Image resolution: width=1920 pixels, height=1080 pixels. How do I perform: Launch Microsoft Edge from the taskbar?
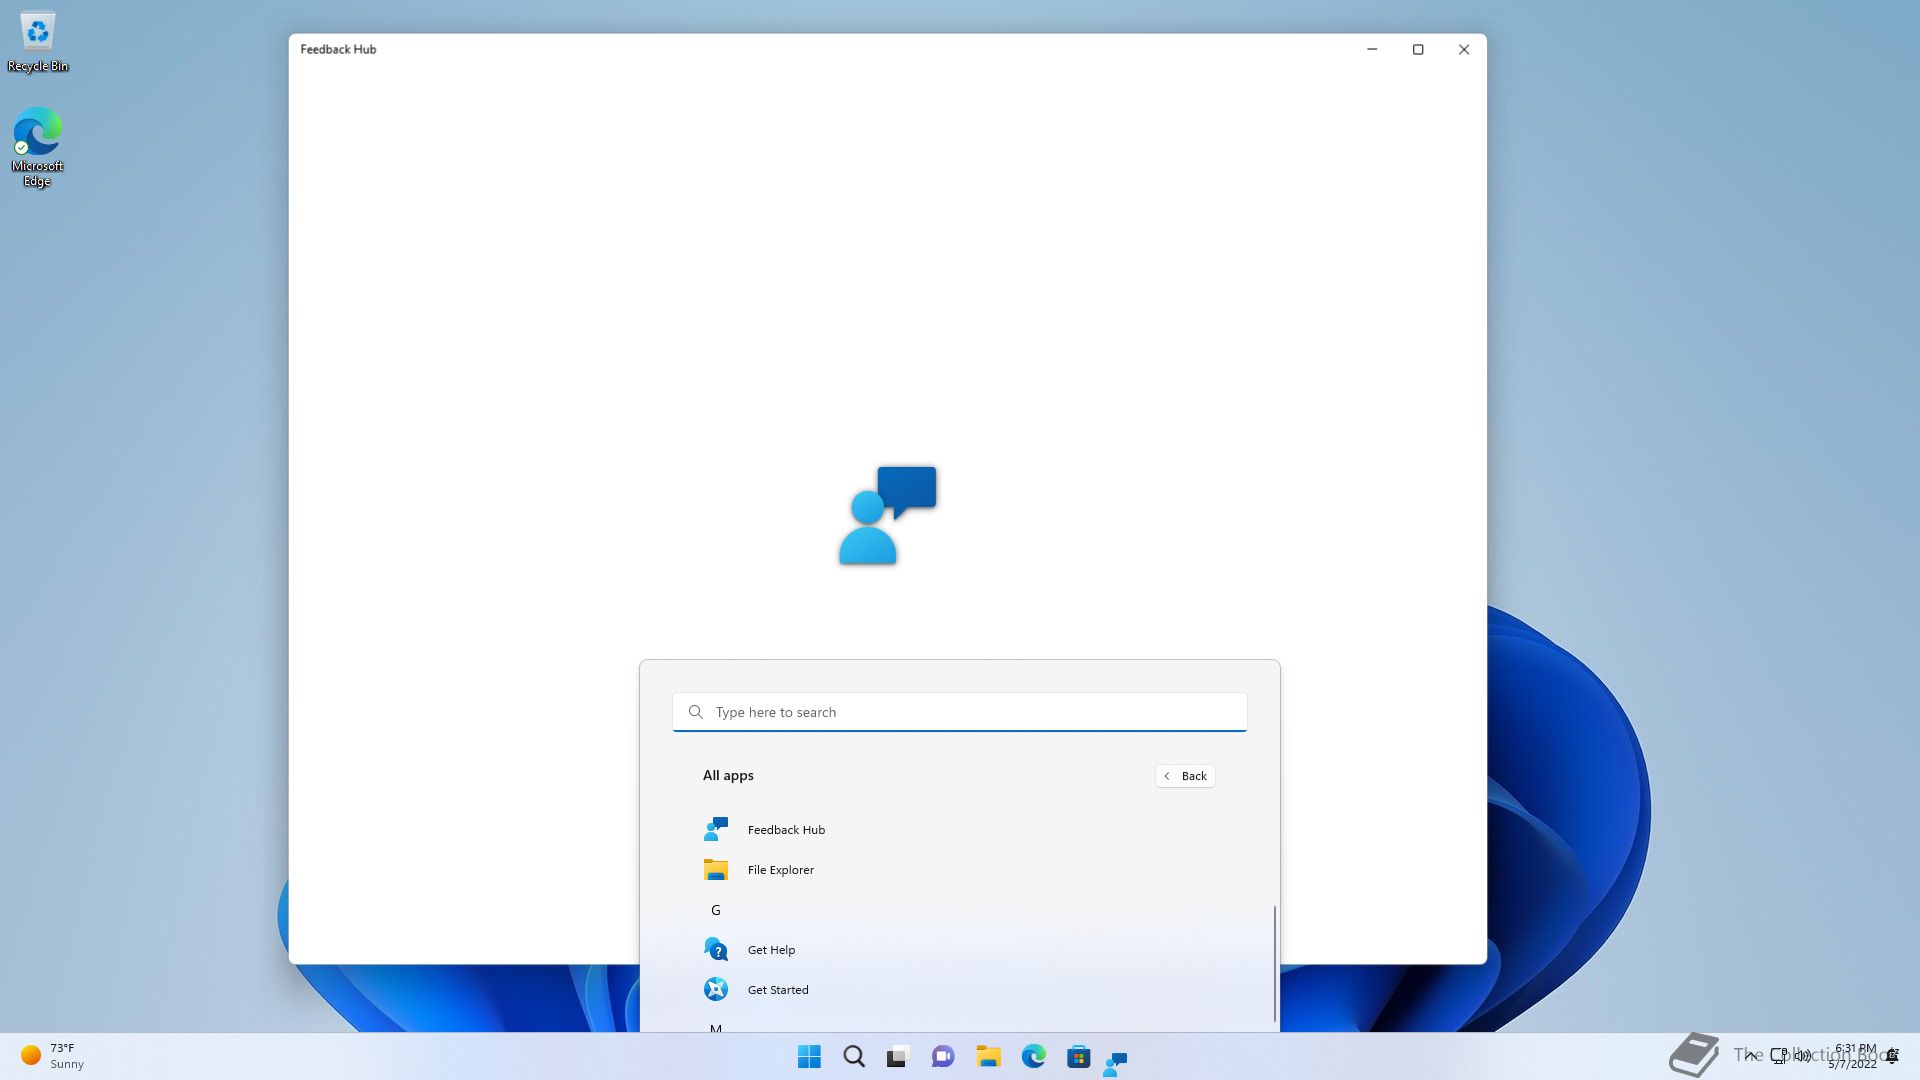1033,1056
